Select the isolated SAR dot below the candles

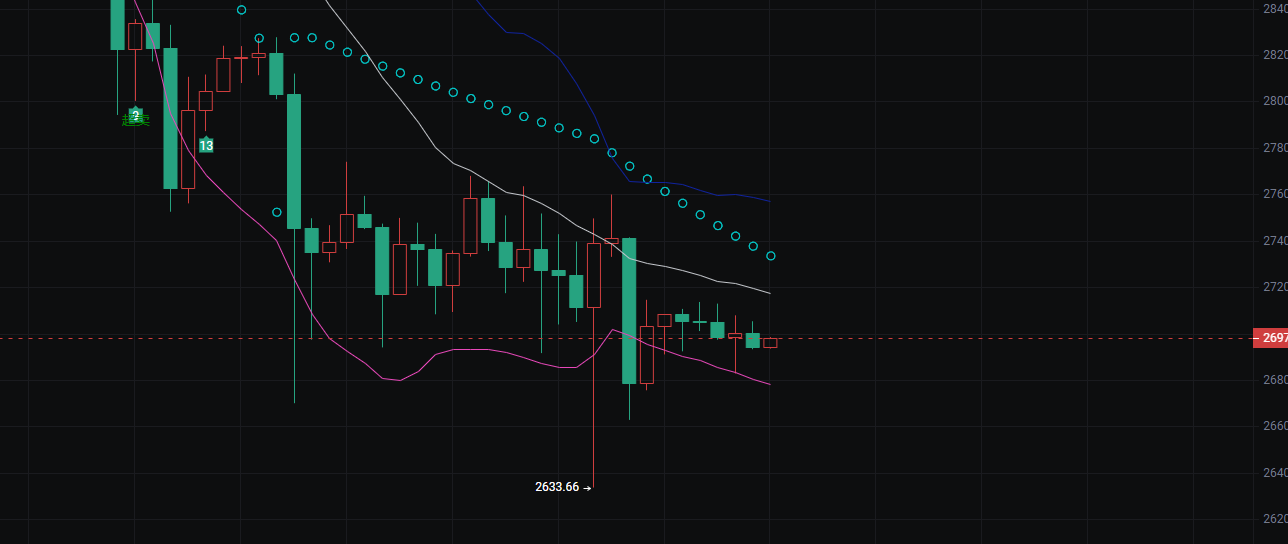tap(277, 212)
